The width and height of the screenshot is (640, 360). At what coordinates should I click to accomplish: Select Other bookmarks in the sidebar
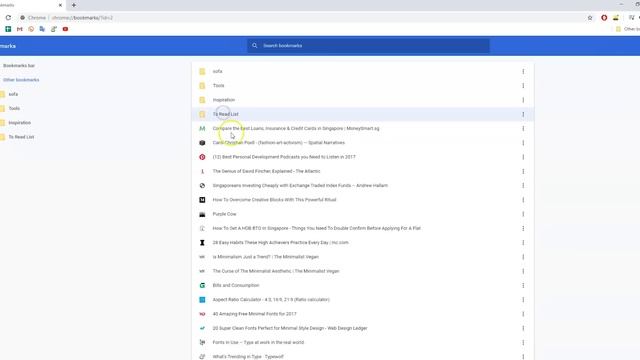tap(21, 80)
